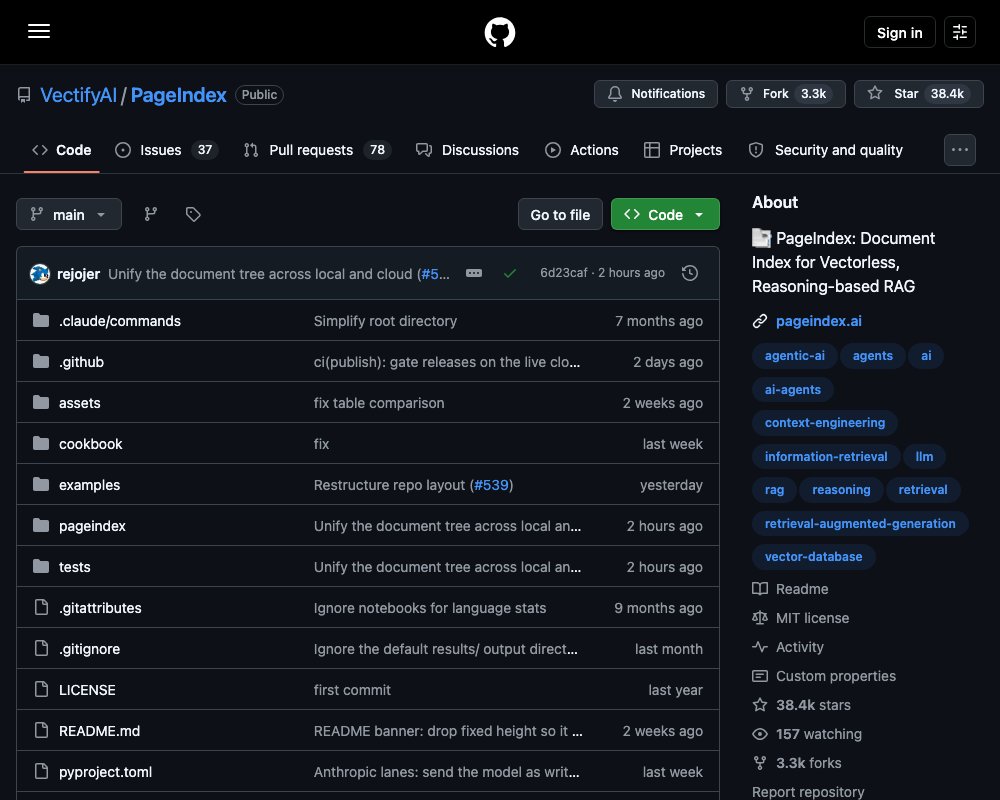
Task: Click the .github folder icon
Action: [41, 362]
